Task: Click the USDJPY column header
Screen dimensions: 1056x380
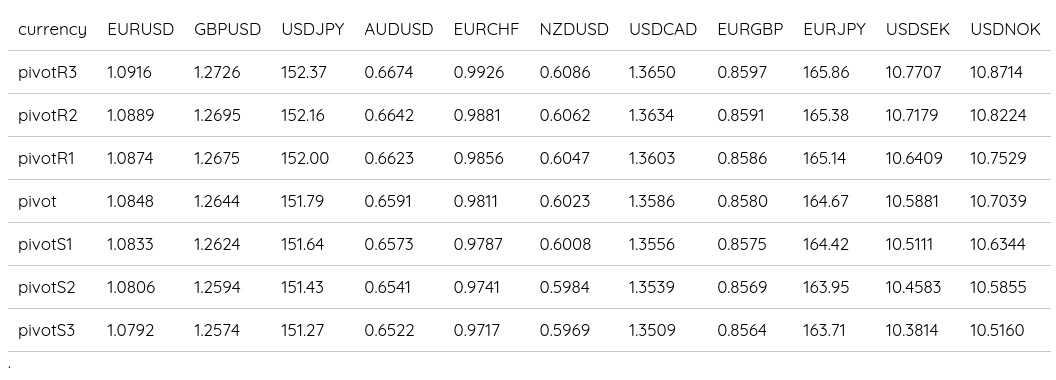Action: tap(313, 30)
